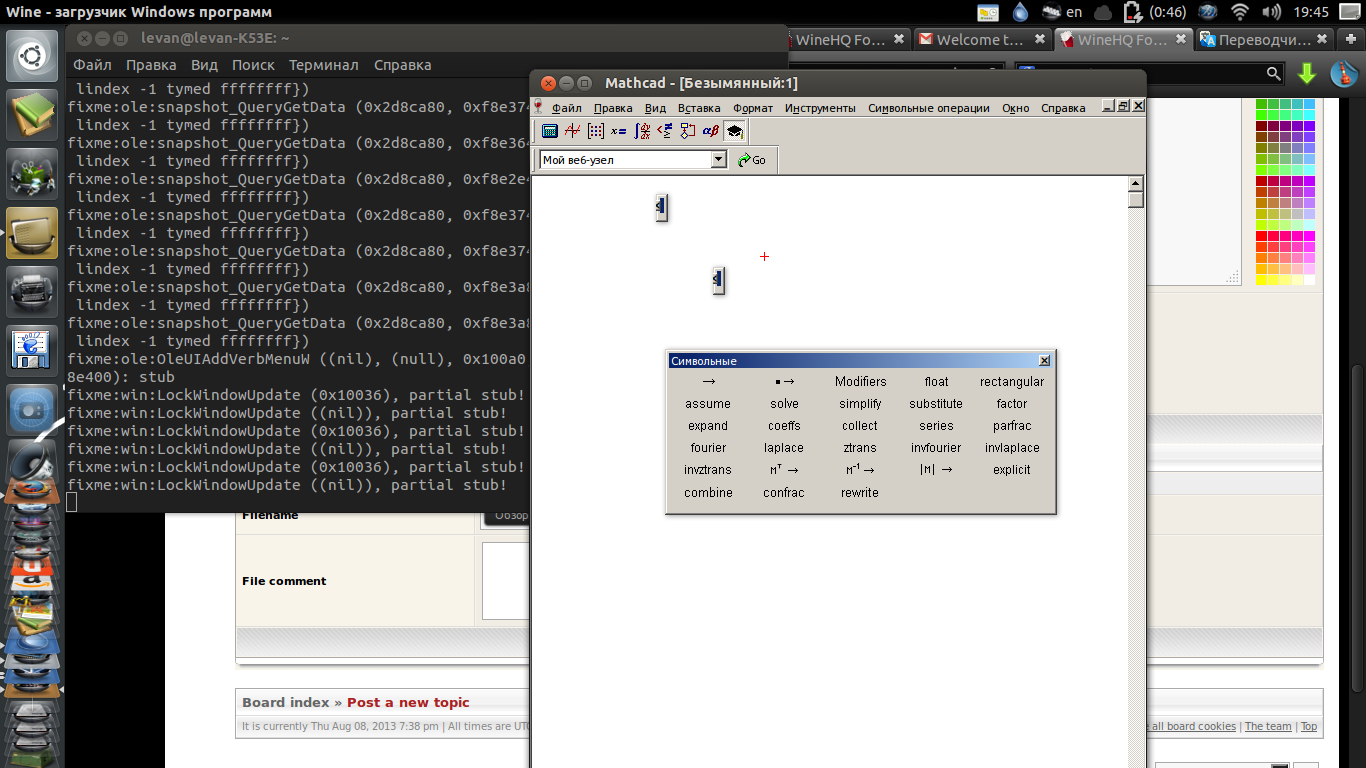
Task: Click the Modifiers keyword
Action: click(x=860, y=382)
